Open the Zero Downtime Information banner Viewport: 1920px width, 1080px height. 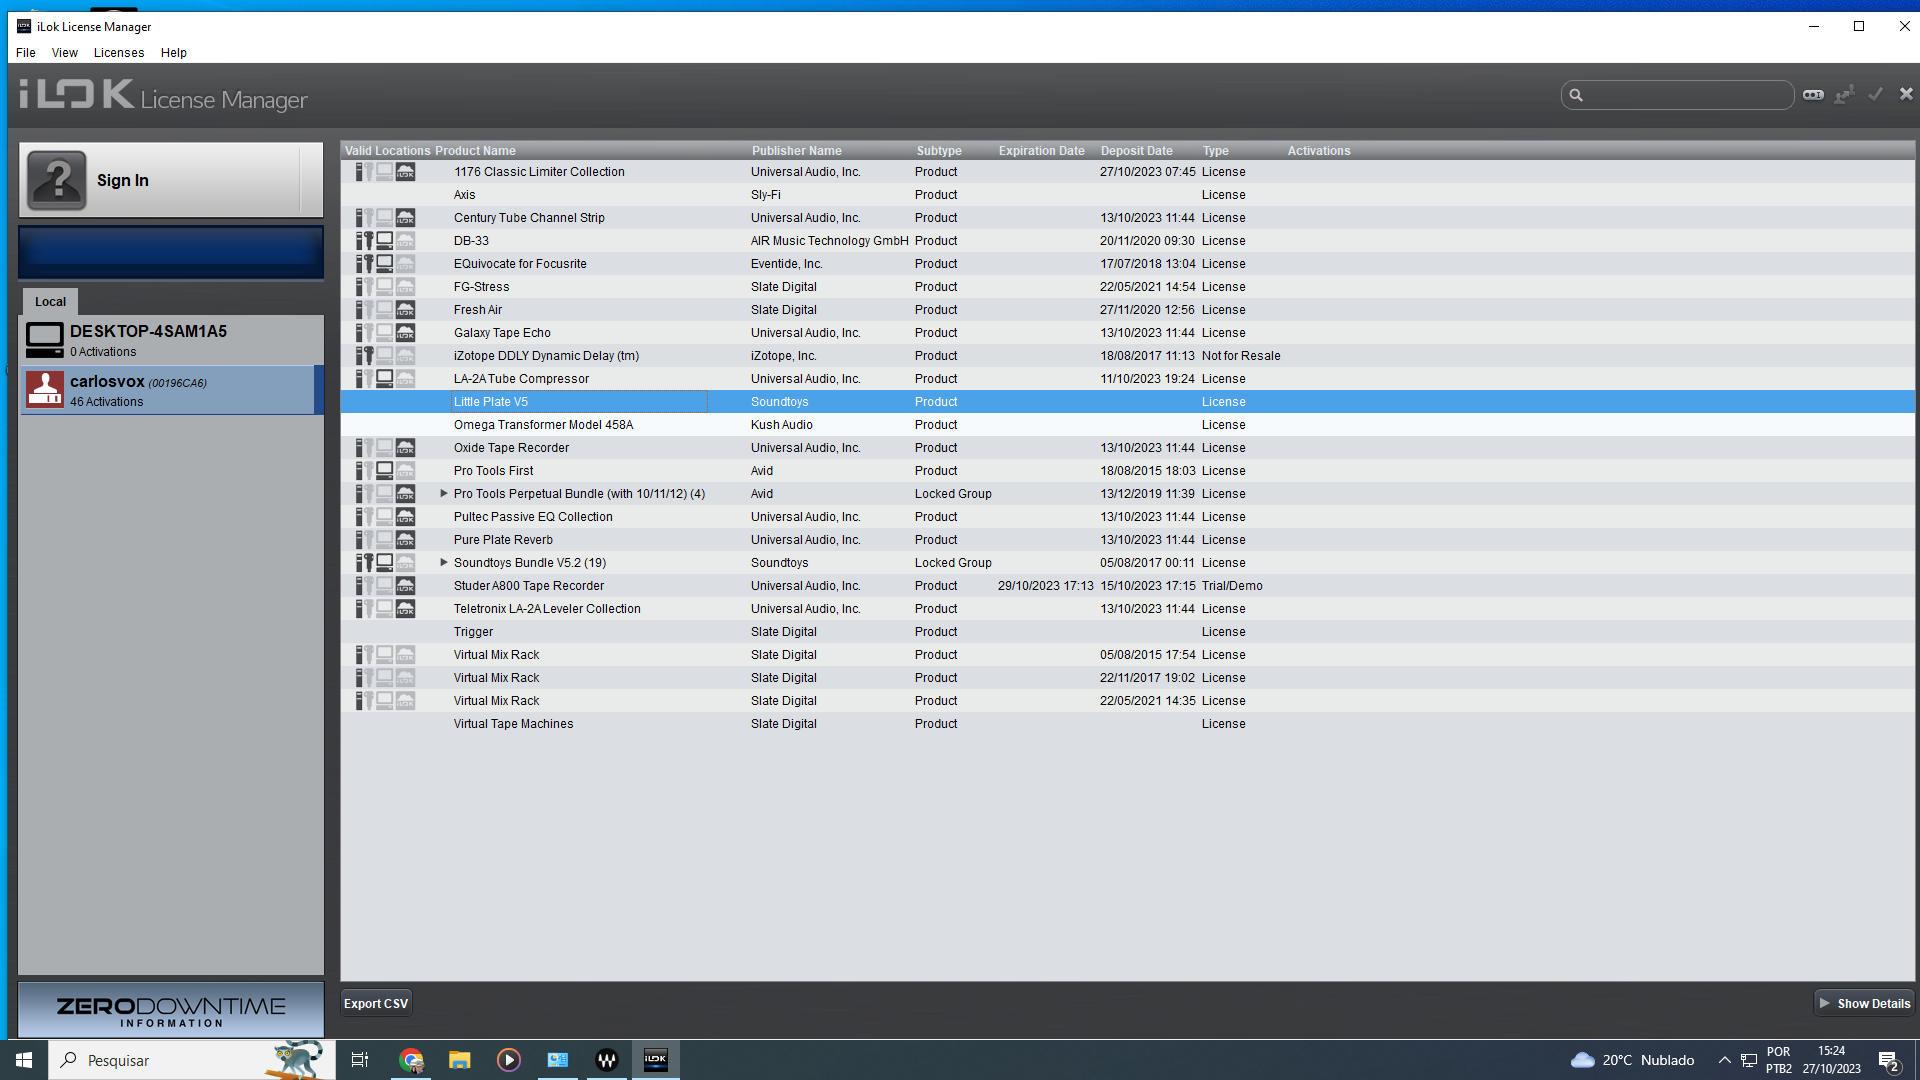[171, 1010]
